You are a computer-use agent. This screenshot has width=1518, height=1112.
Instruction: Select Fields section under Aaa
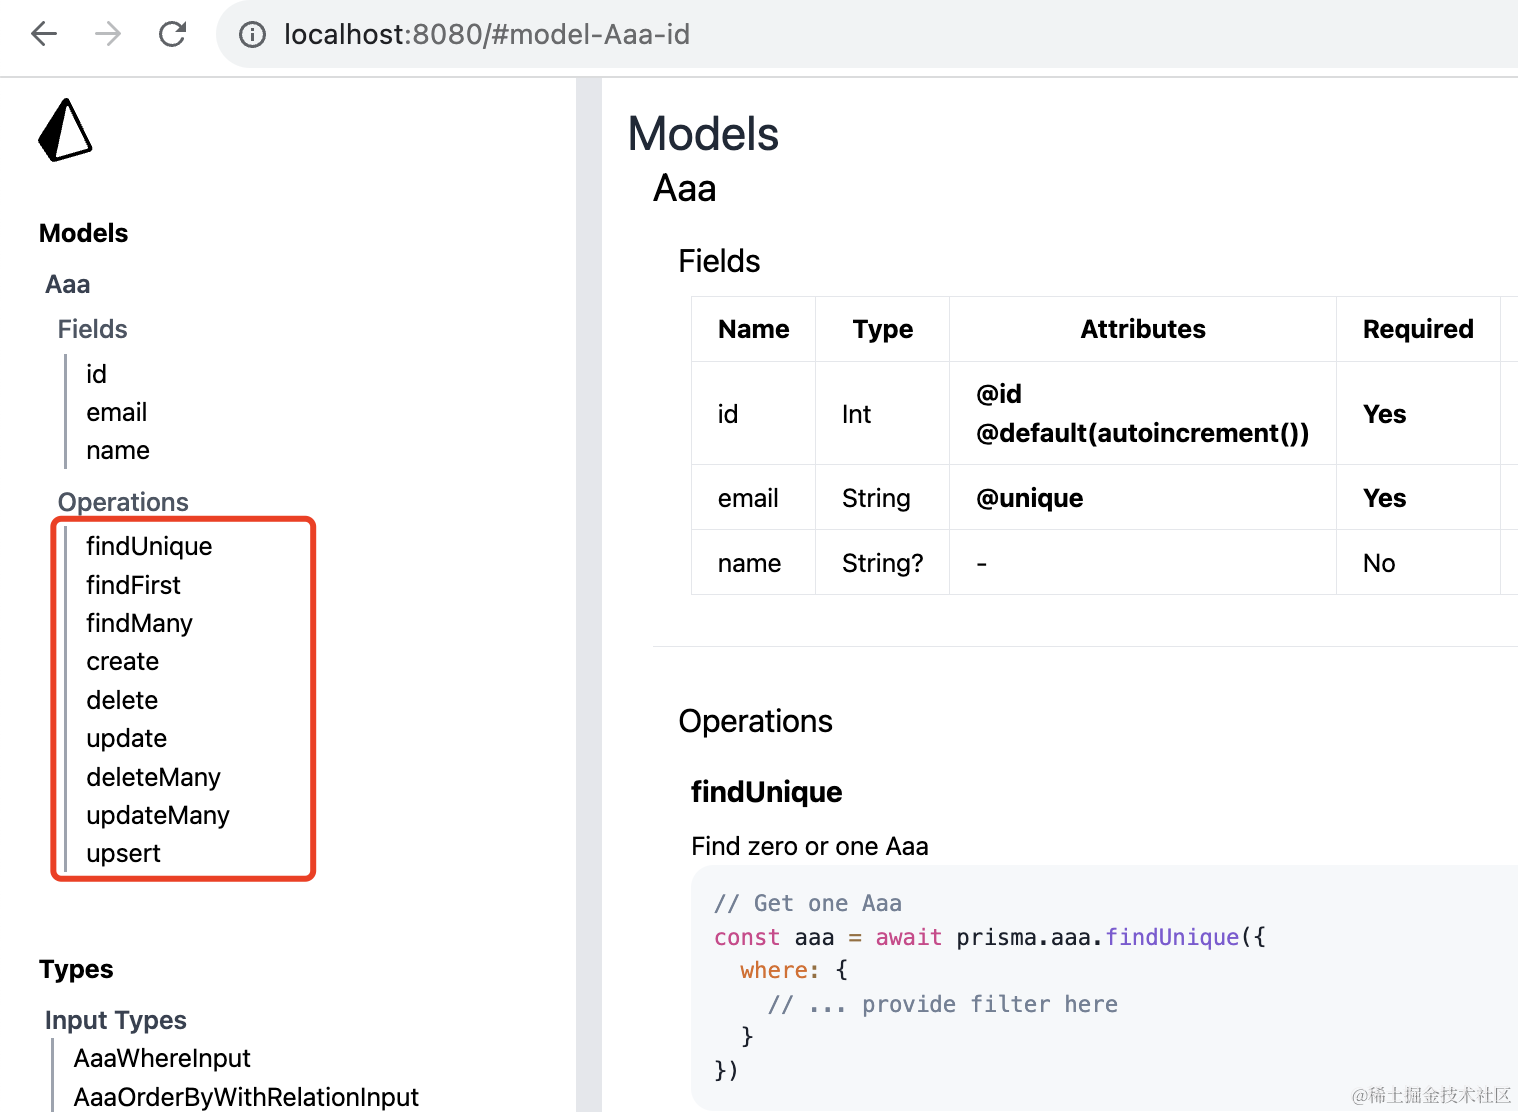[x=92, y=329]
